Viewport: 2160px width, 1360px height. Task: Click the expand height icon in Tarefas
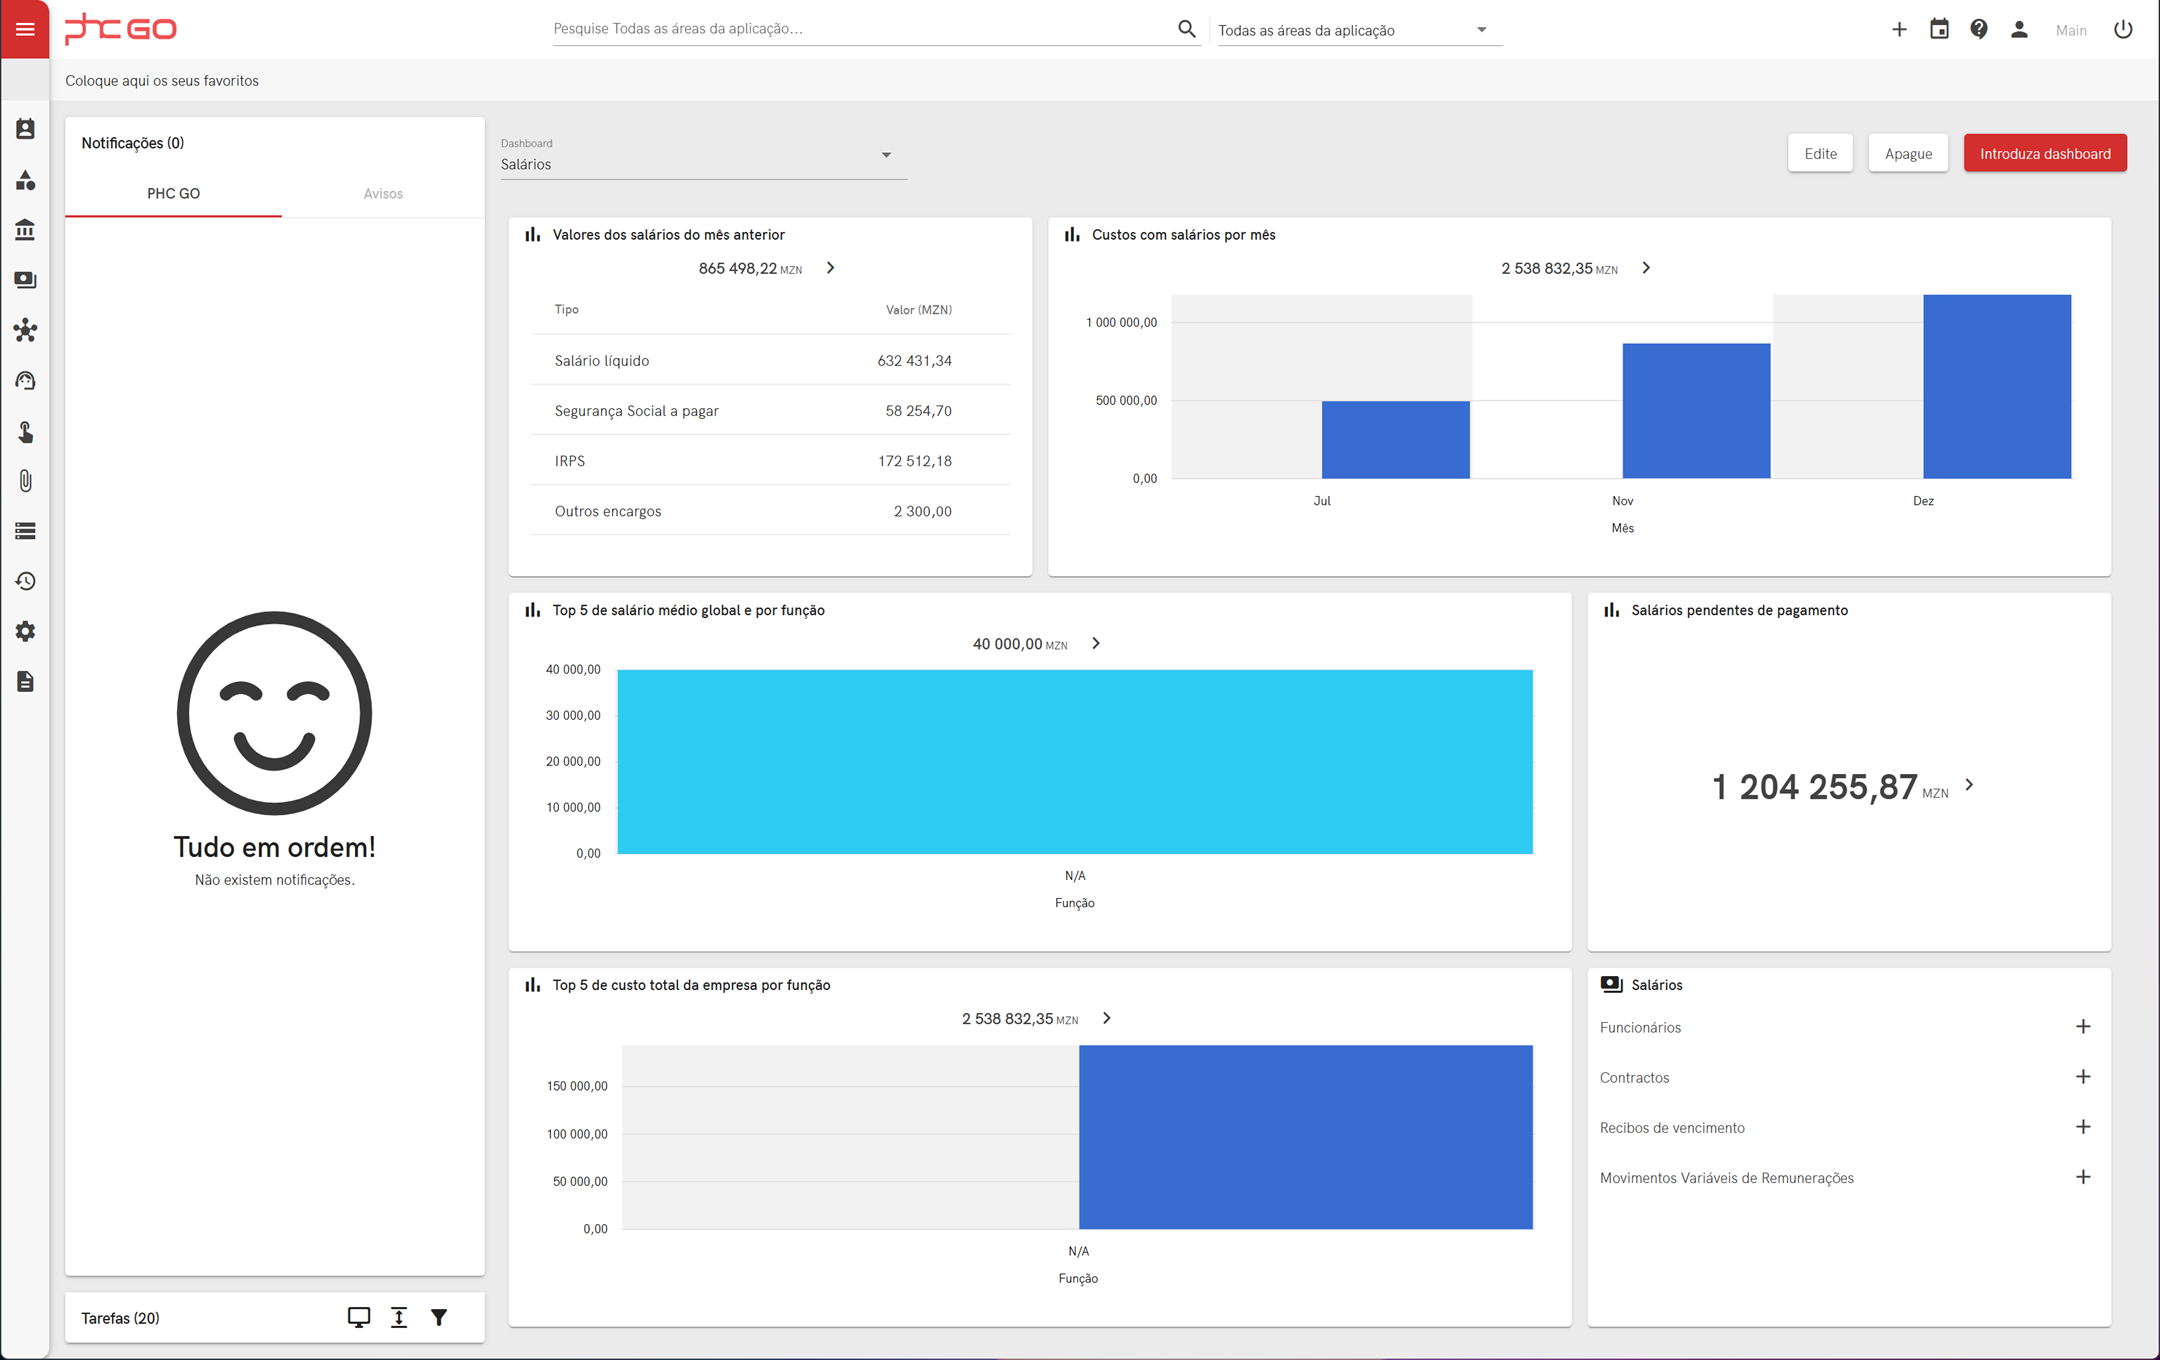pos(399,1317)
